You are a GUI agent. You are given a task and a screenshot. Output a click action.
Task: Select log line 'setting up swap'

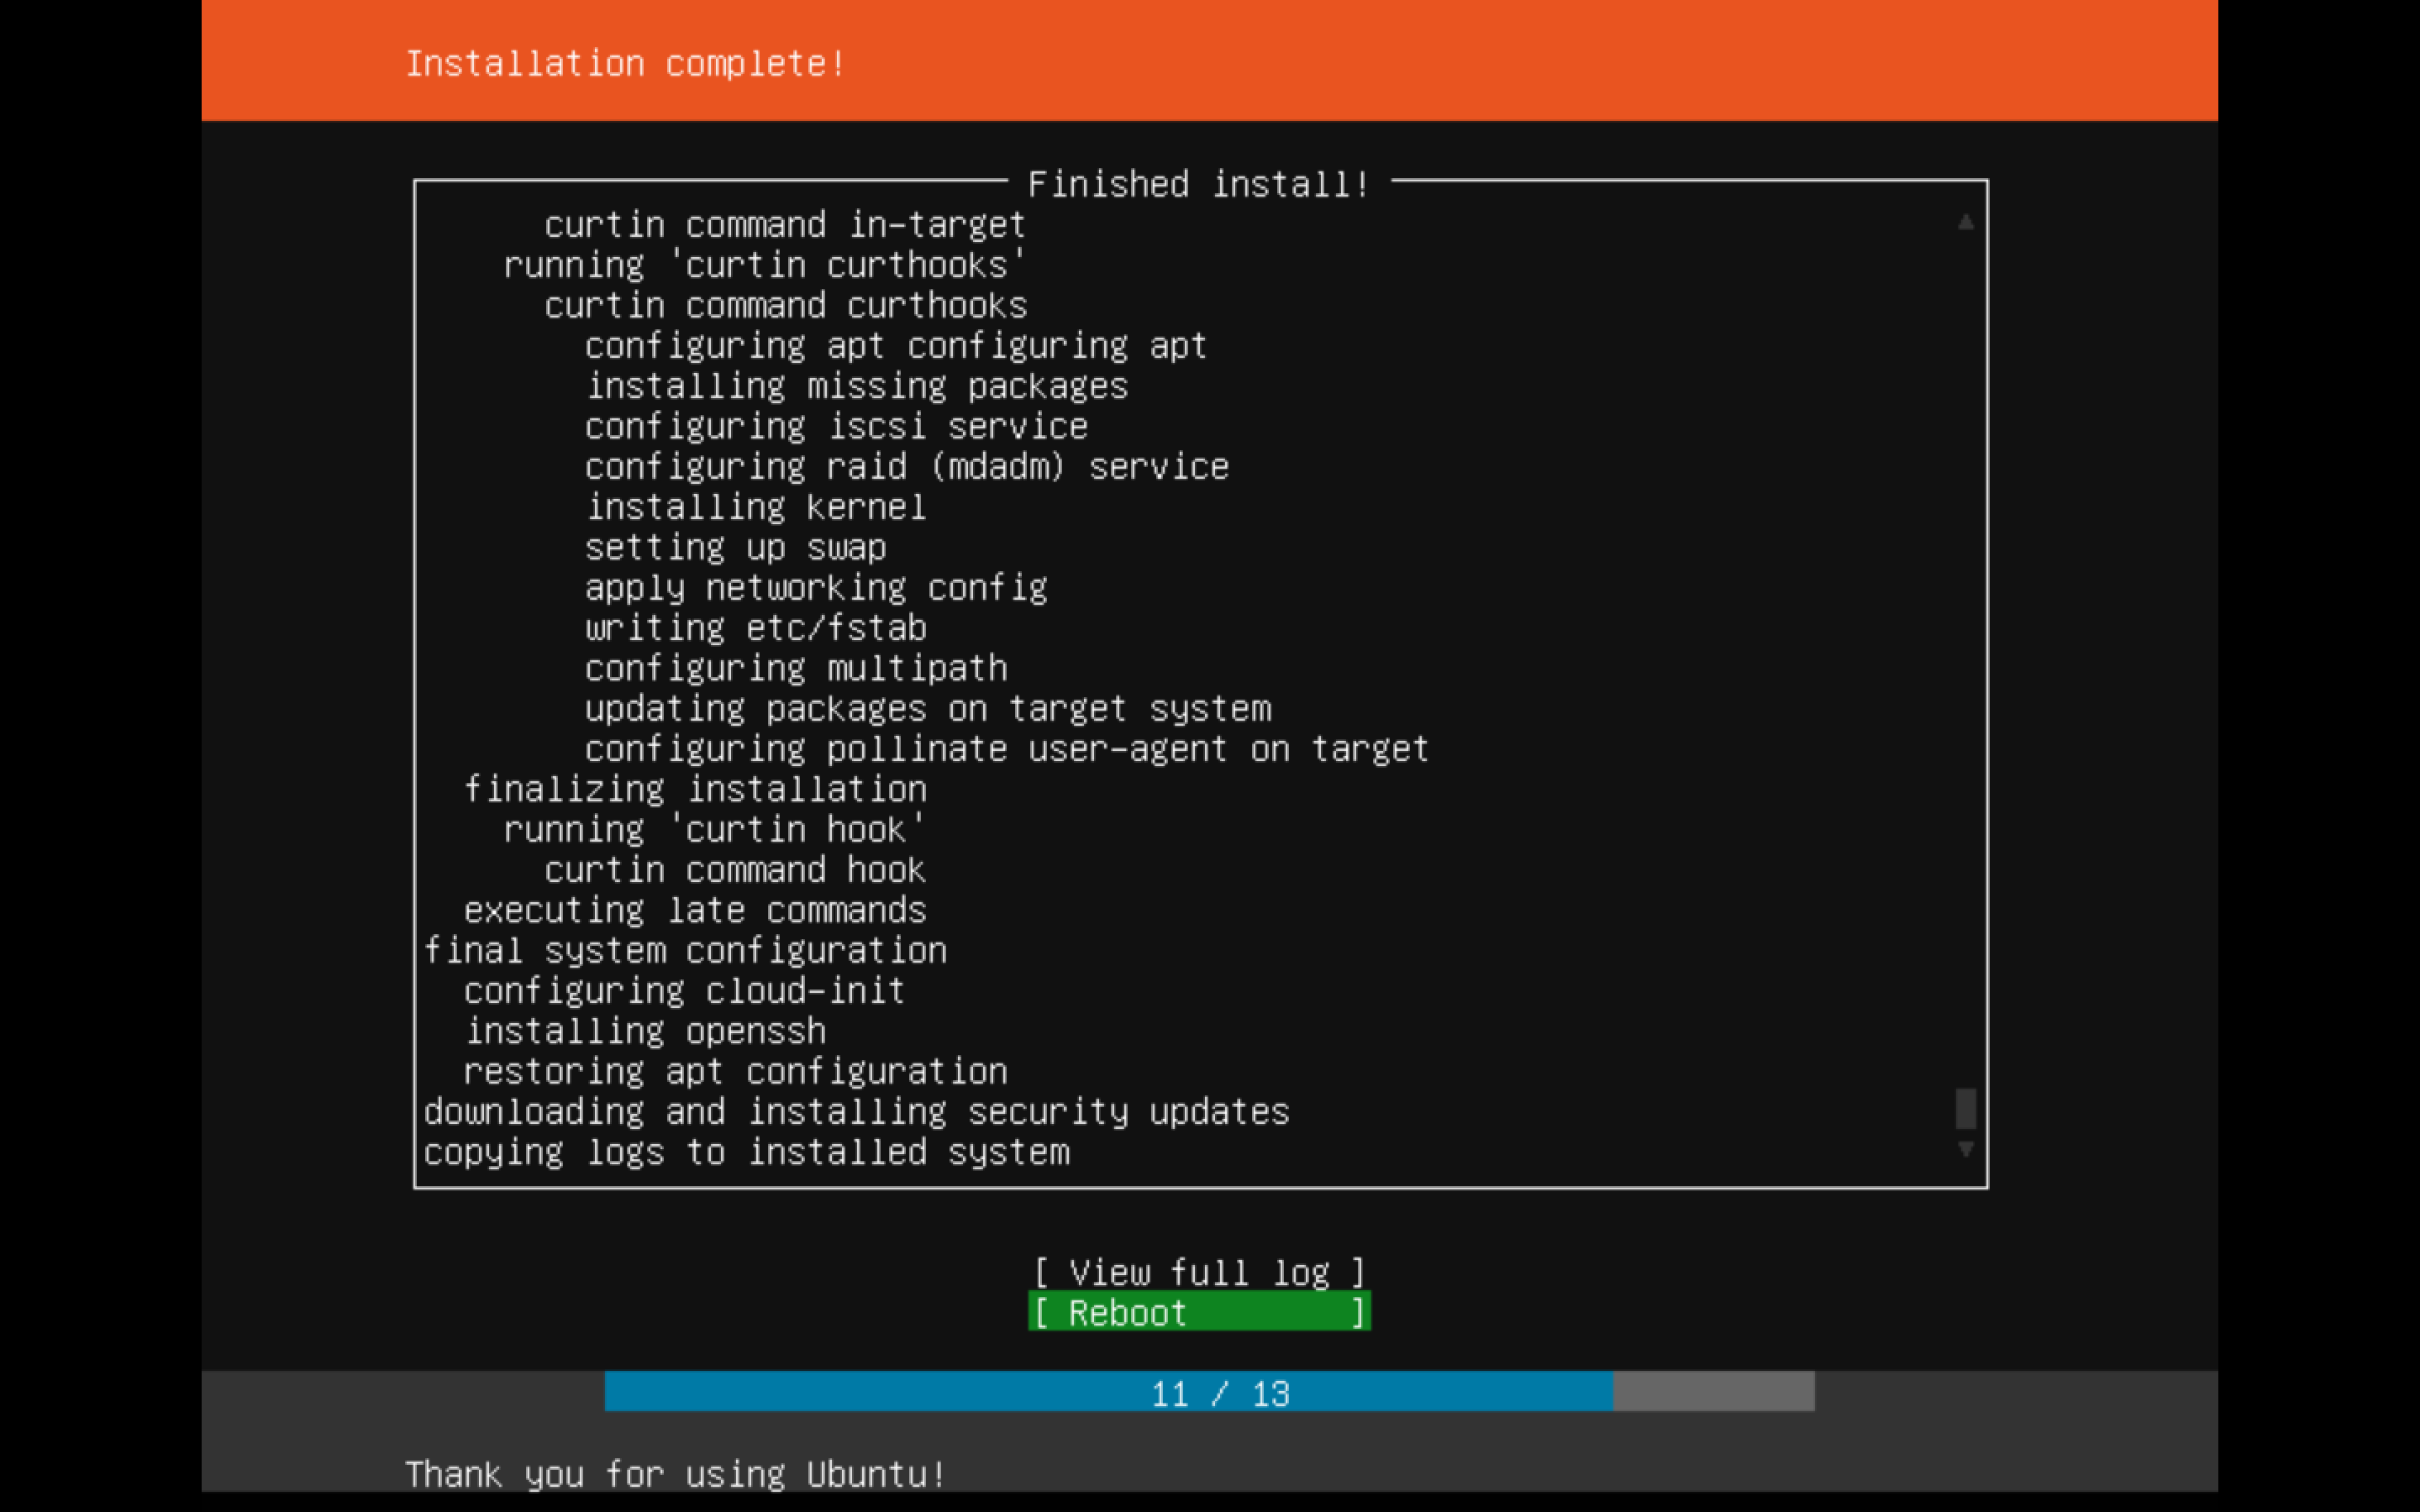[735, 548]
